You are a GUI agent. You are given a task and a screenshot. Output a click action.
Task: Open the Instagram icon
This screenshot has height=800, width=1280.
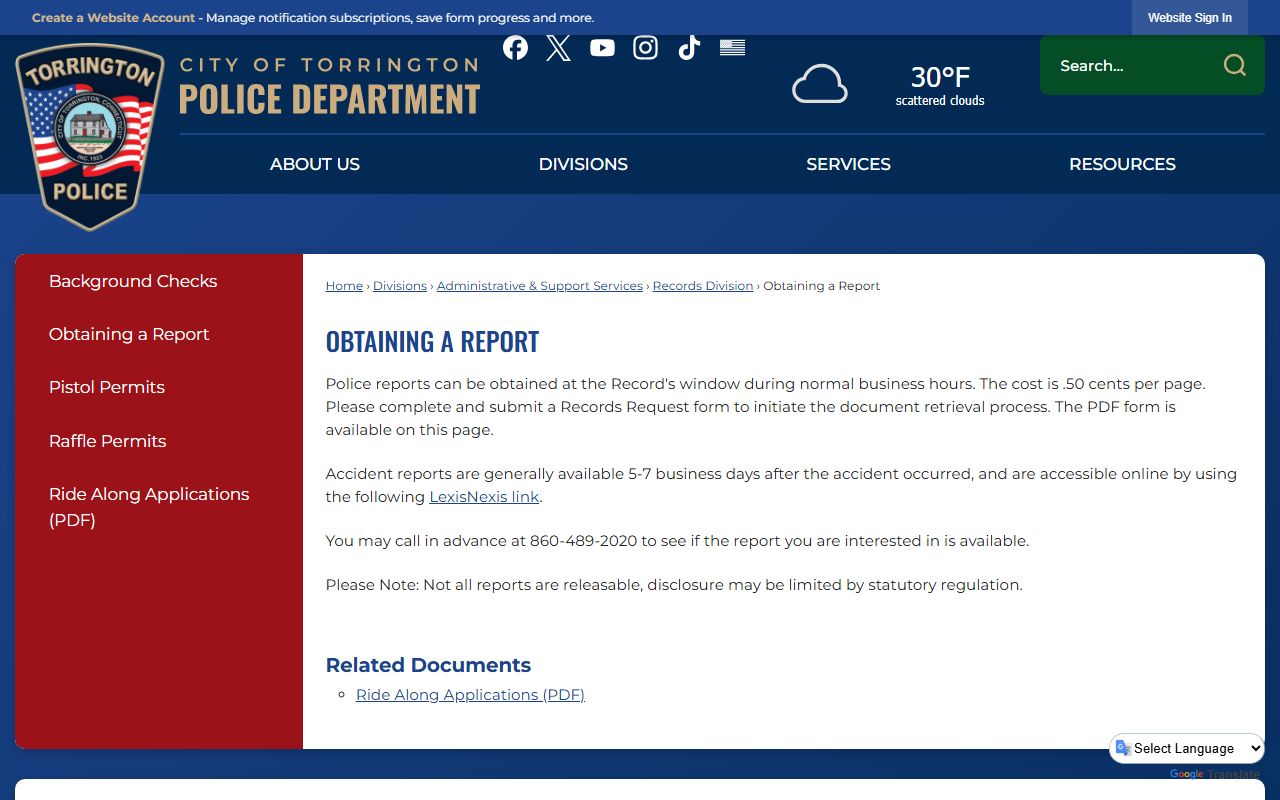pyautogui.click(x=646, y=47)
